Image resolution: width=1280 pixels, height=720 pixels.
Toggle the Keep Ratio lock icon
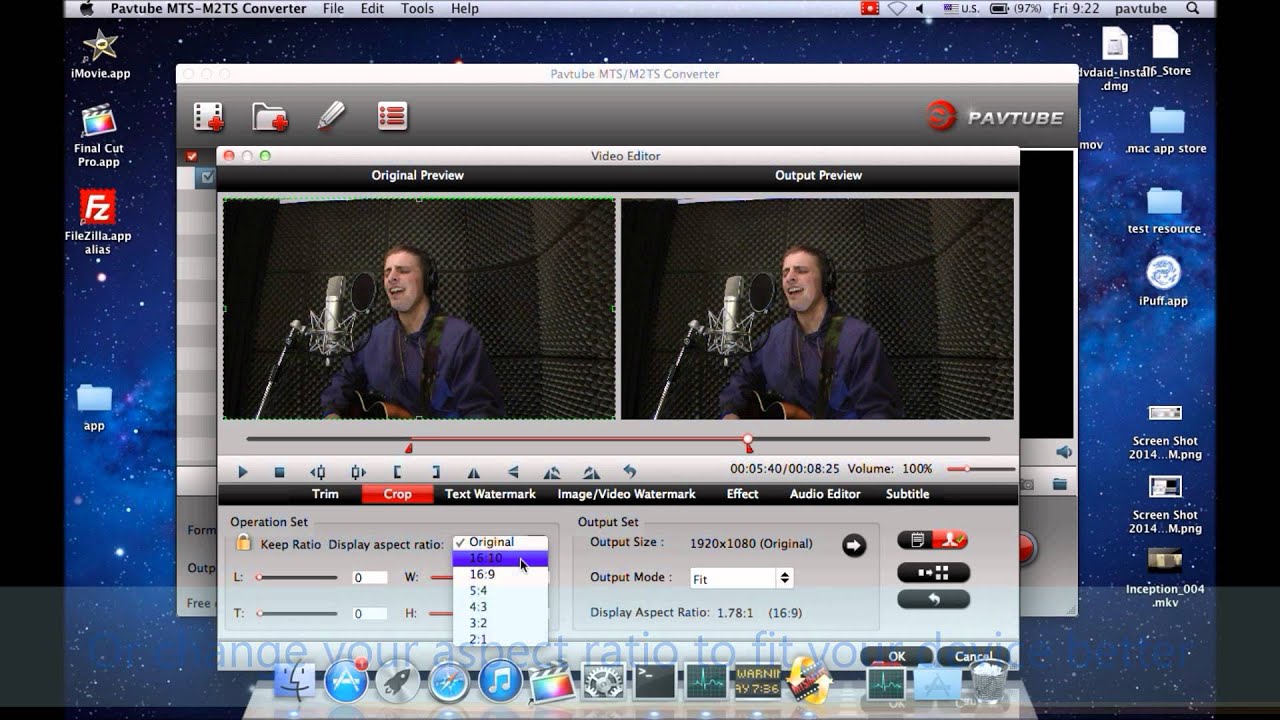pyautogui.click(x=244, y=543)
